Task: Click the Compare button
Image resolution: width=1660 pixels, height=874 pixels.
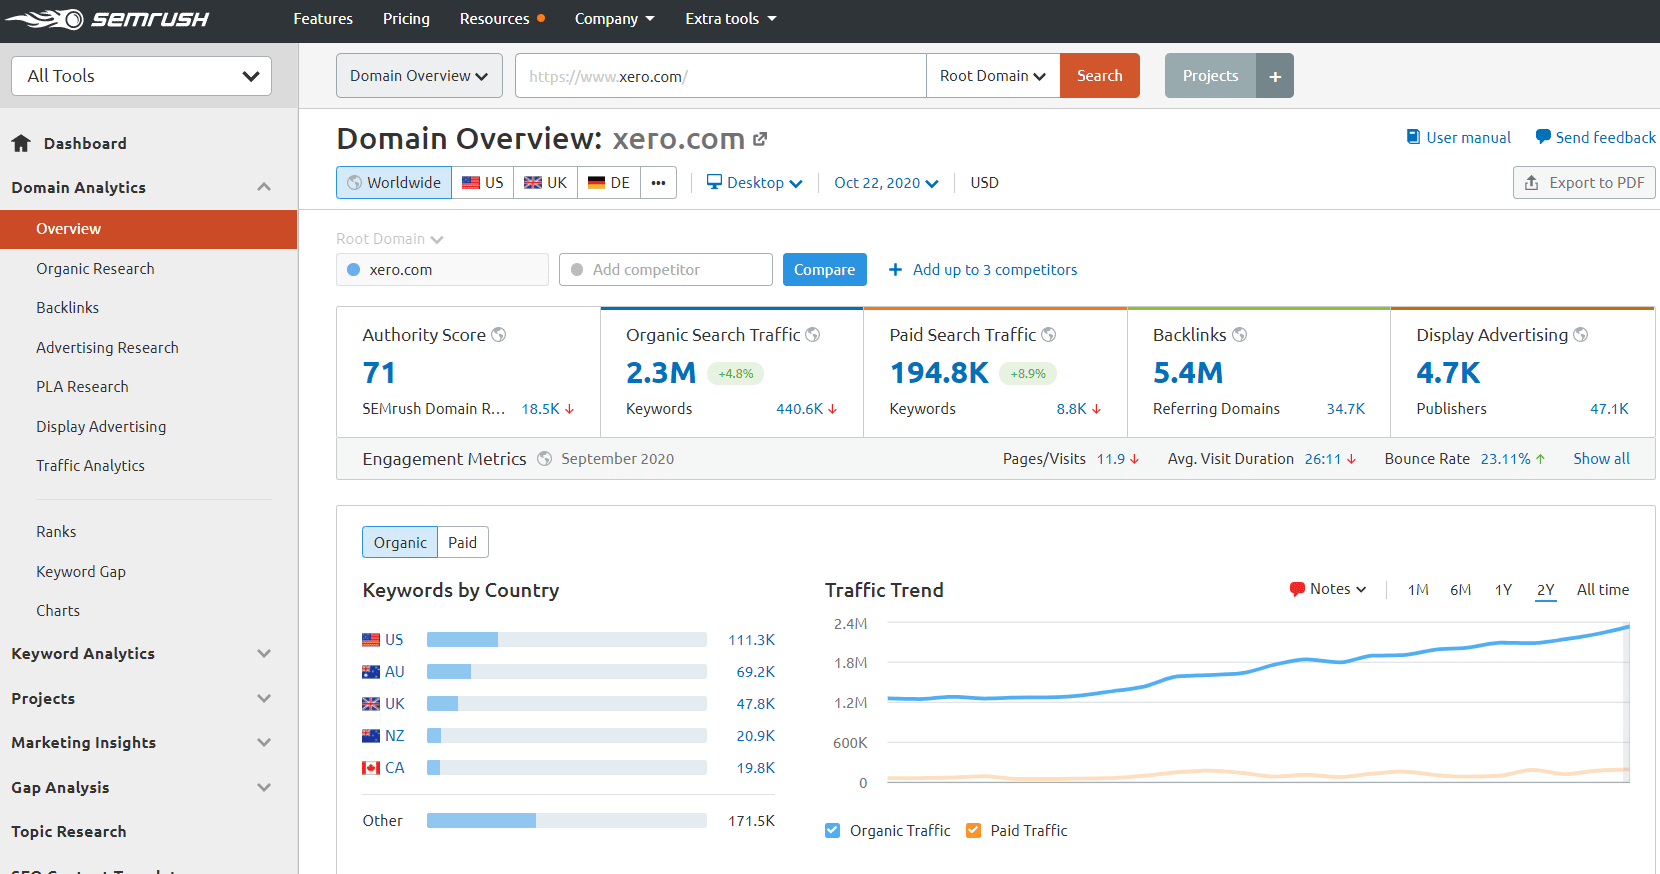Action: point(825,269)
